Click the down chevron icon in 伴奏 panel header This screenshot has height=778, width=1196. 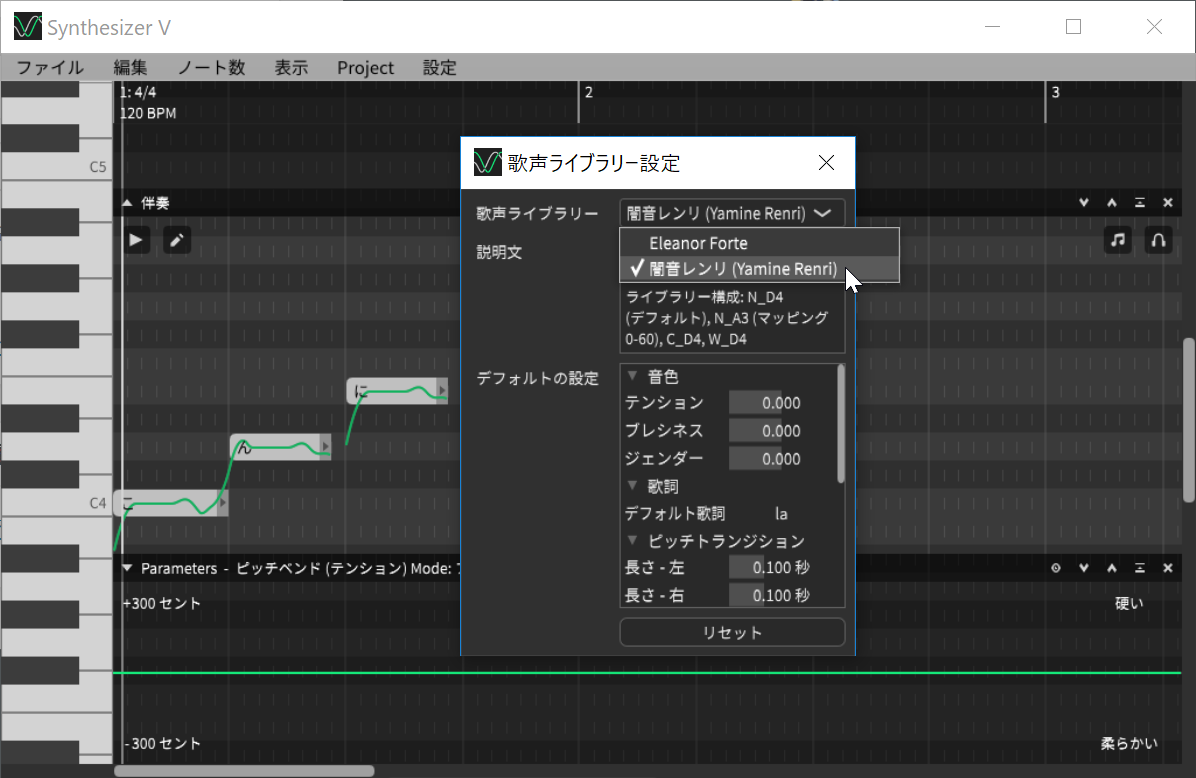pos(1084,203)
